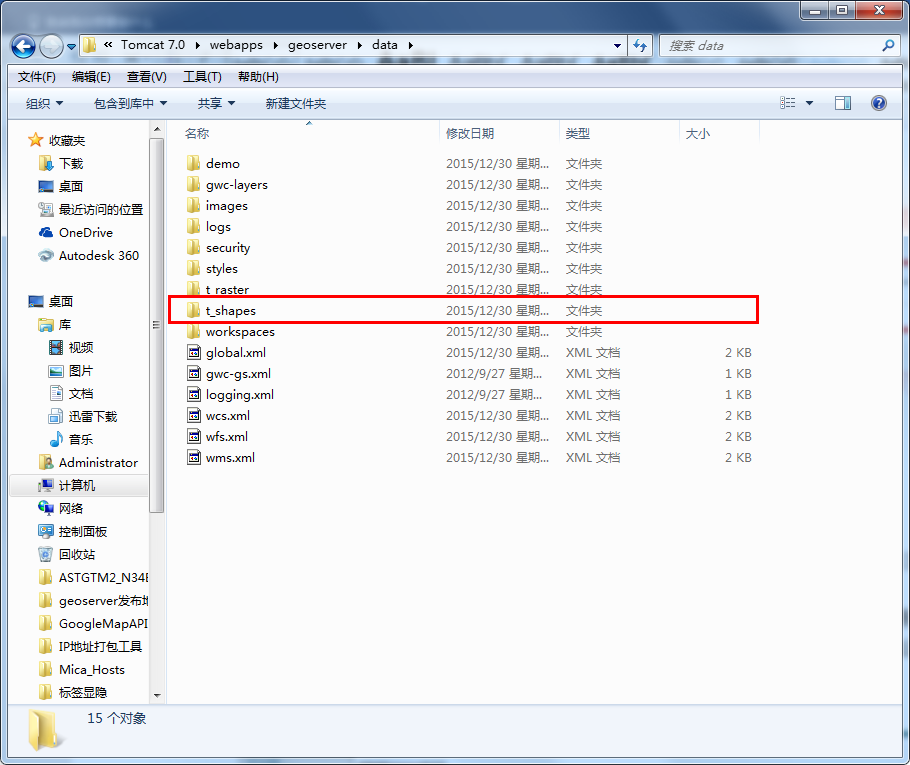The width and height of the screenshot is (910, 765).
Task: Sort by the 修改日期 column header
Action: (470, 133)
